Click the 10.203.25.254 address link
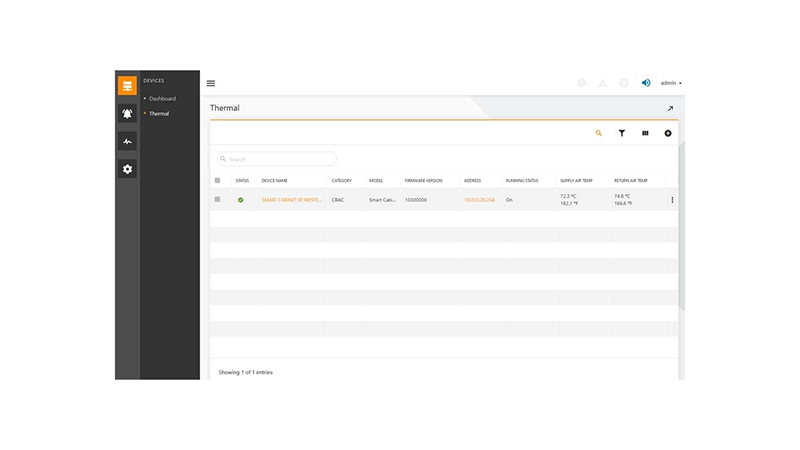 click(479, 200)
